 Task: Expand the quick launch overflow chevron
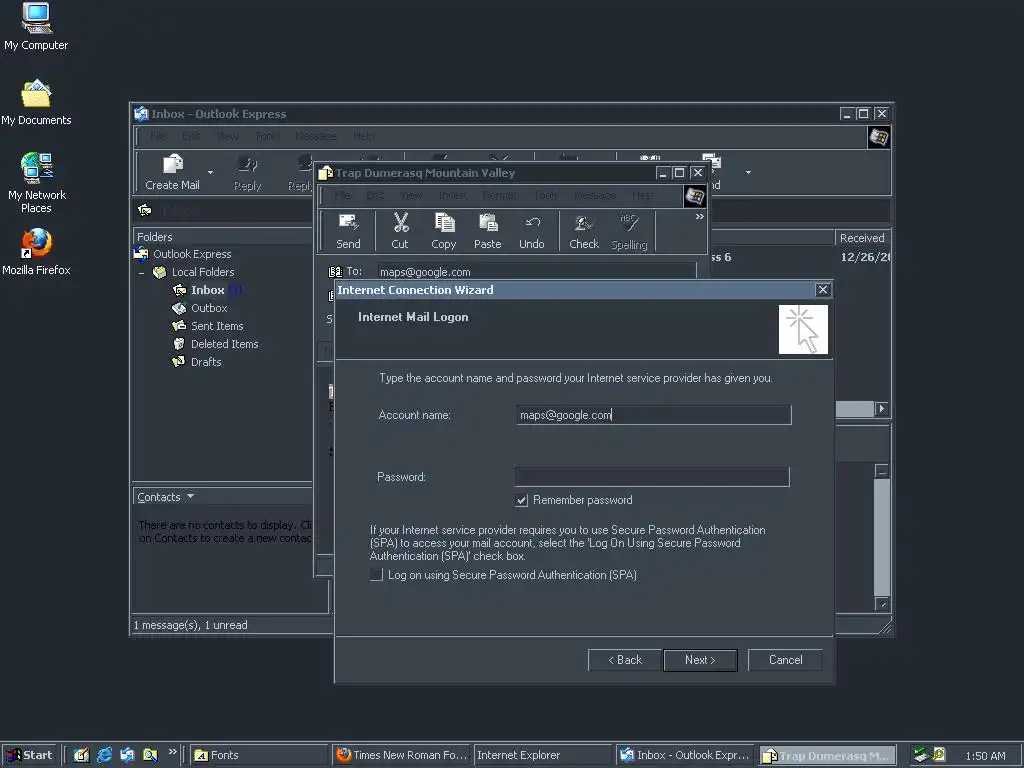(172, 752)
